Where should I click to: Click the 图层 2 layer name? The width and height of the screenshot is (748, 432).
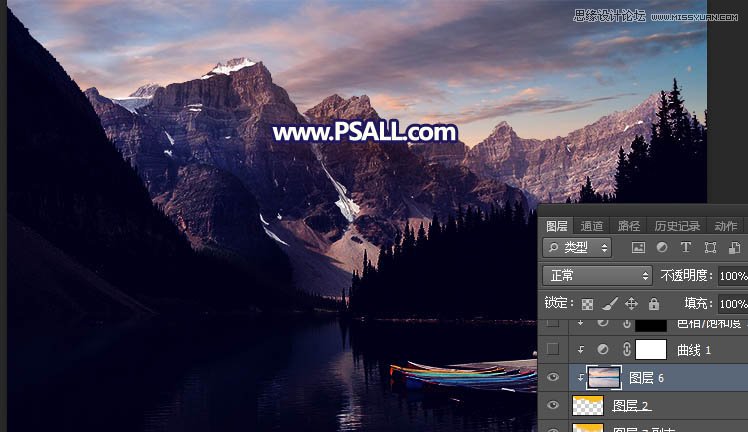pos(632,406)
